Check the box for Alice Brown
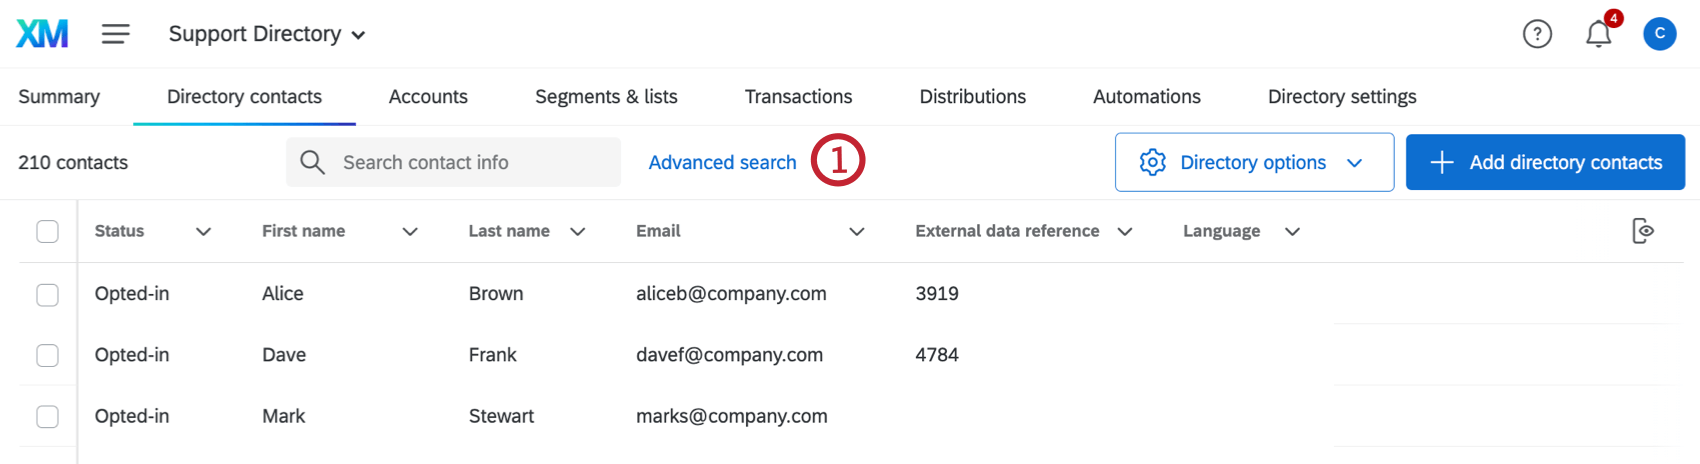Viewport: 1700px width, 464px height. 47,294
